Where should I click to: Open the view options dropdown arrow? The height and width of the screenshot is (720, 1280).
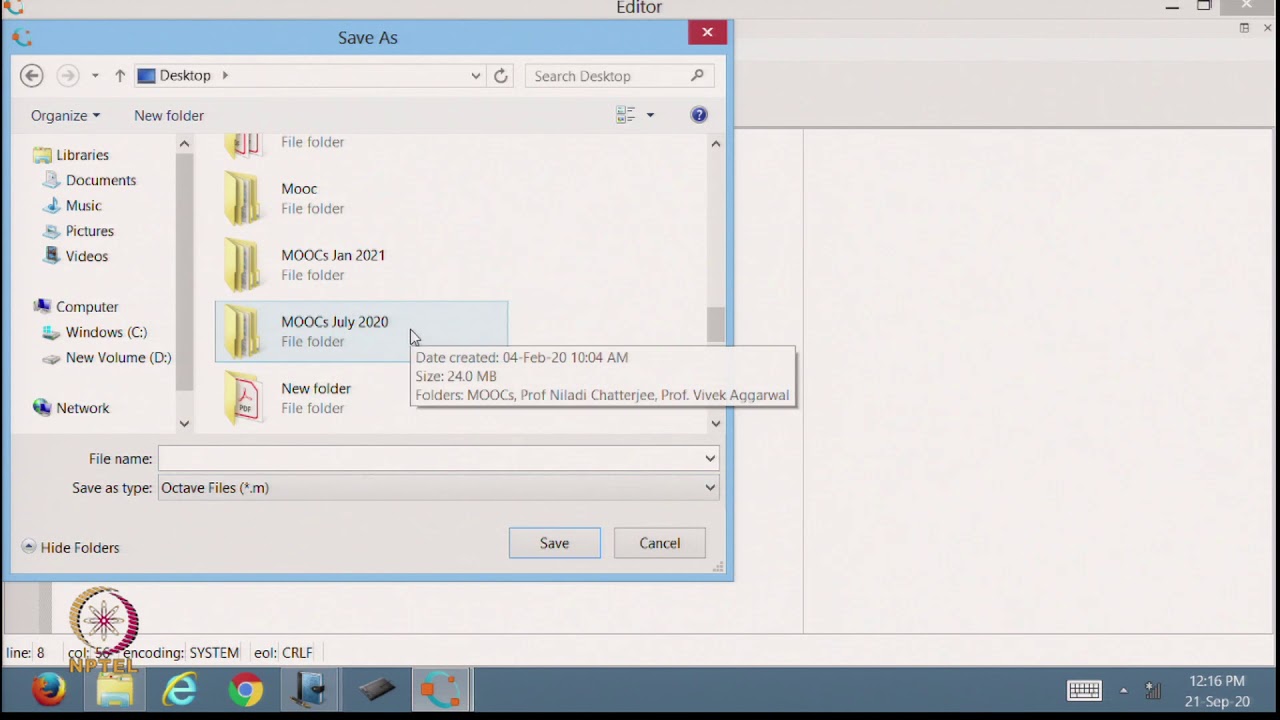[x=650, y=115]
